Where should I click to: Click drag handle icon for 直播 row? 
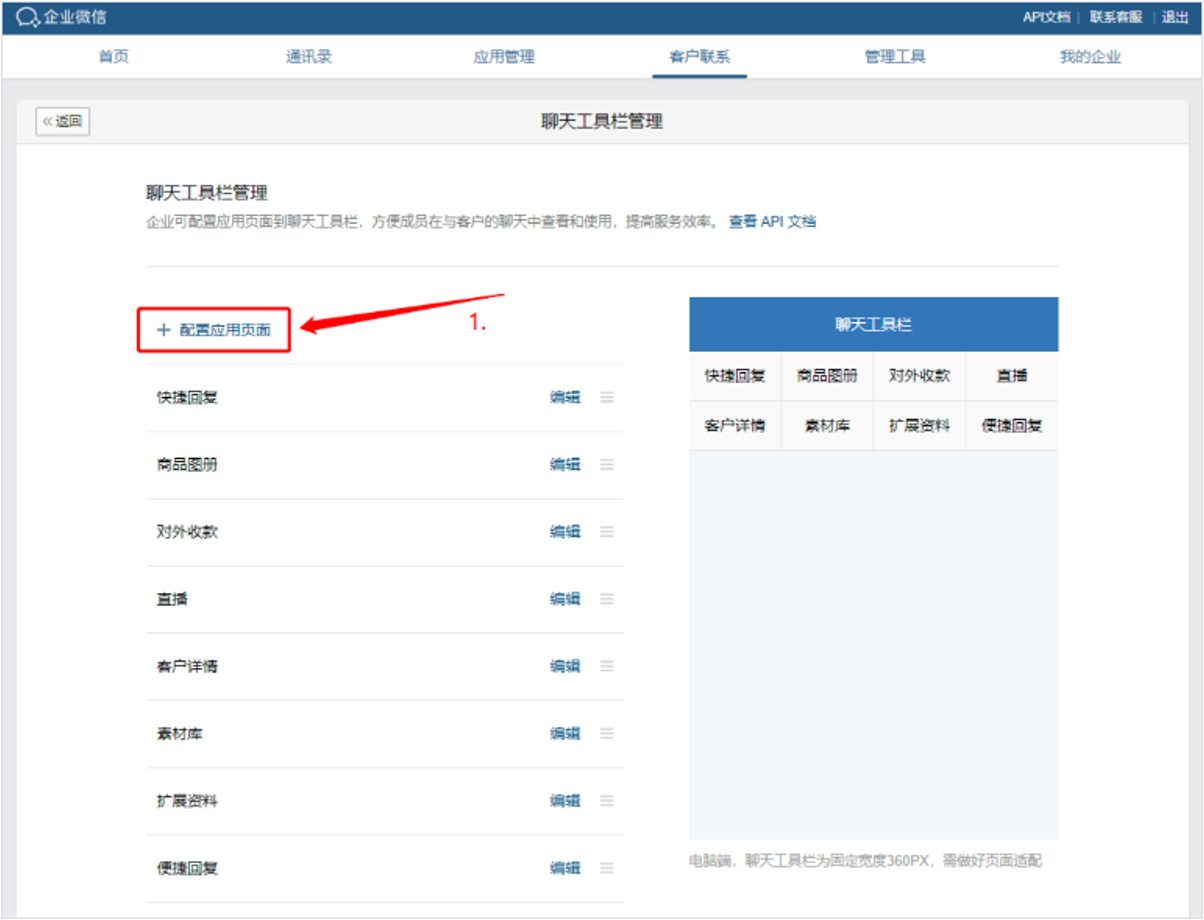(x=607, y=599)
